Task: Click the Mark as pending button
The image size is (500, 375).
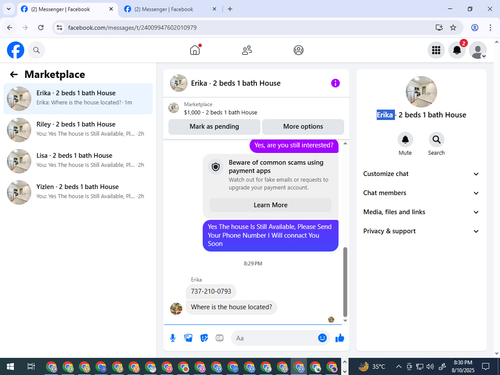Action: (x=214, y=126)
